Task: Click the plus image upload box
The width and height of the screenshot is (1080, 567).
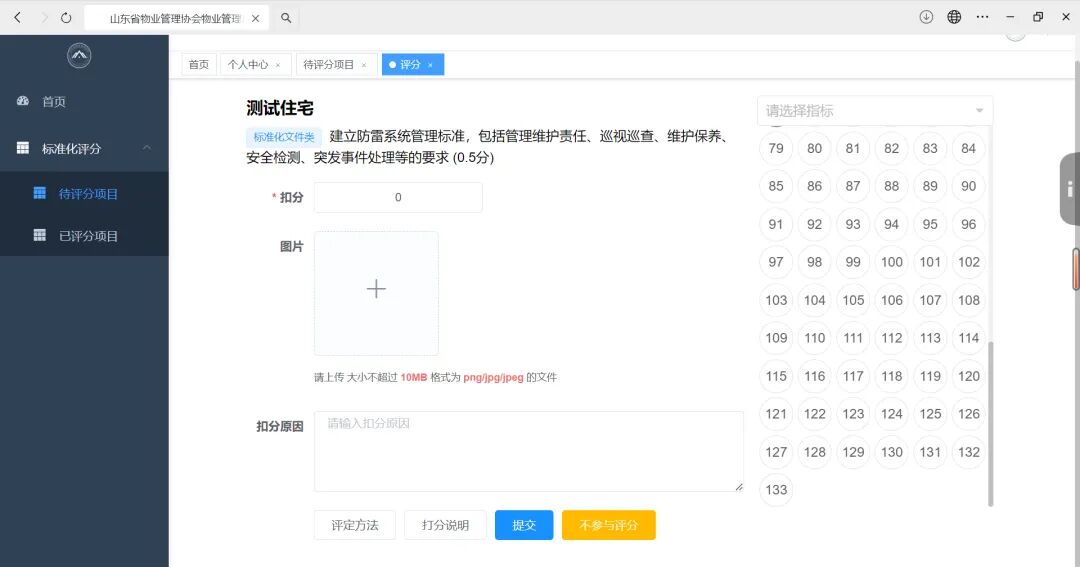Action: 376,293
